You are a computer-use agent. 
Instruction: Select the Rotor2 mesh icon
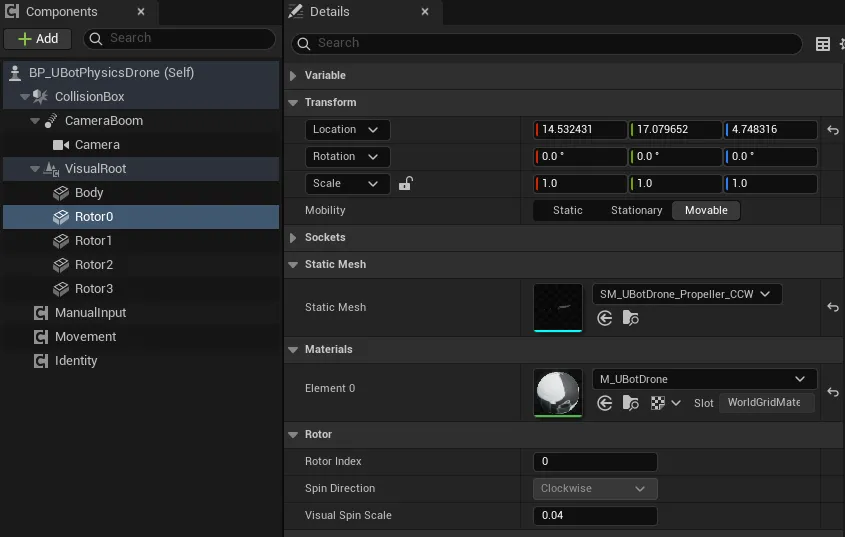point(61,265)
